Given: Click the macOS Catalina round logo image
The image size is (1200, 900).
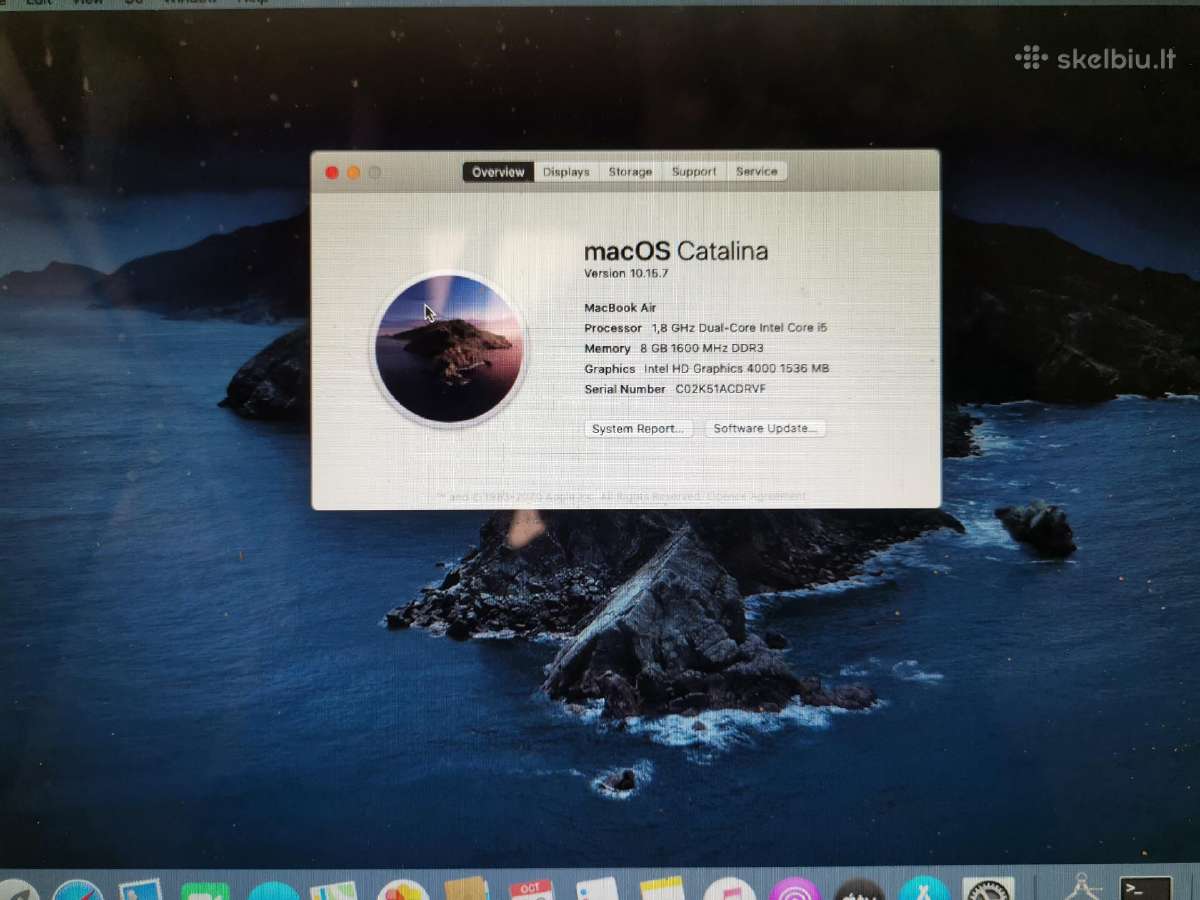Looking at the screenshot, I should (x=448, y=347).
